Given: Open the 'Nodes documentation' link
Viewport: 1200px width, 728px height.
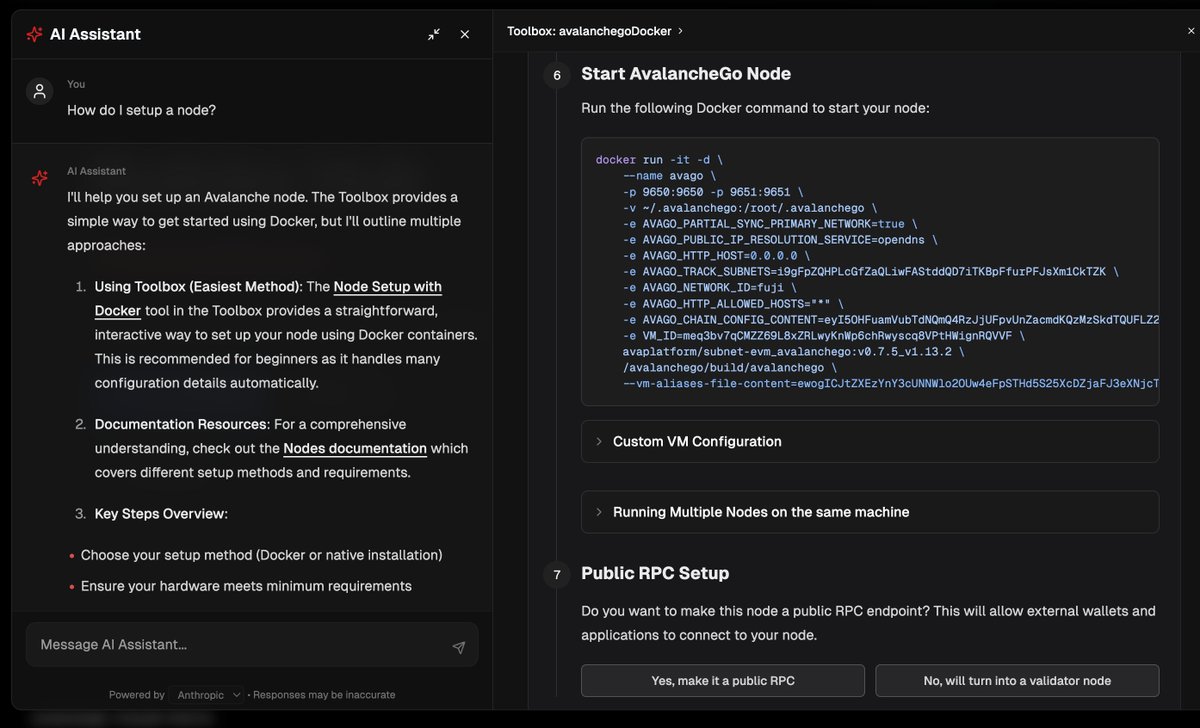Looking at the screenshot, I should pyautogui.click(x=355, y=448).
